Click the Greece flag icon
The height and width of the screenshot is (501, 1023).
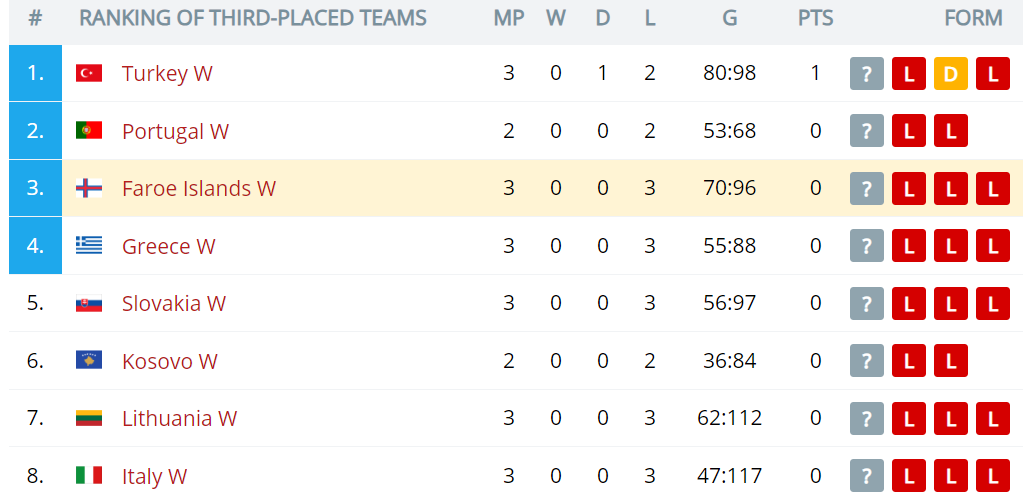tap(89, 246)
